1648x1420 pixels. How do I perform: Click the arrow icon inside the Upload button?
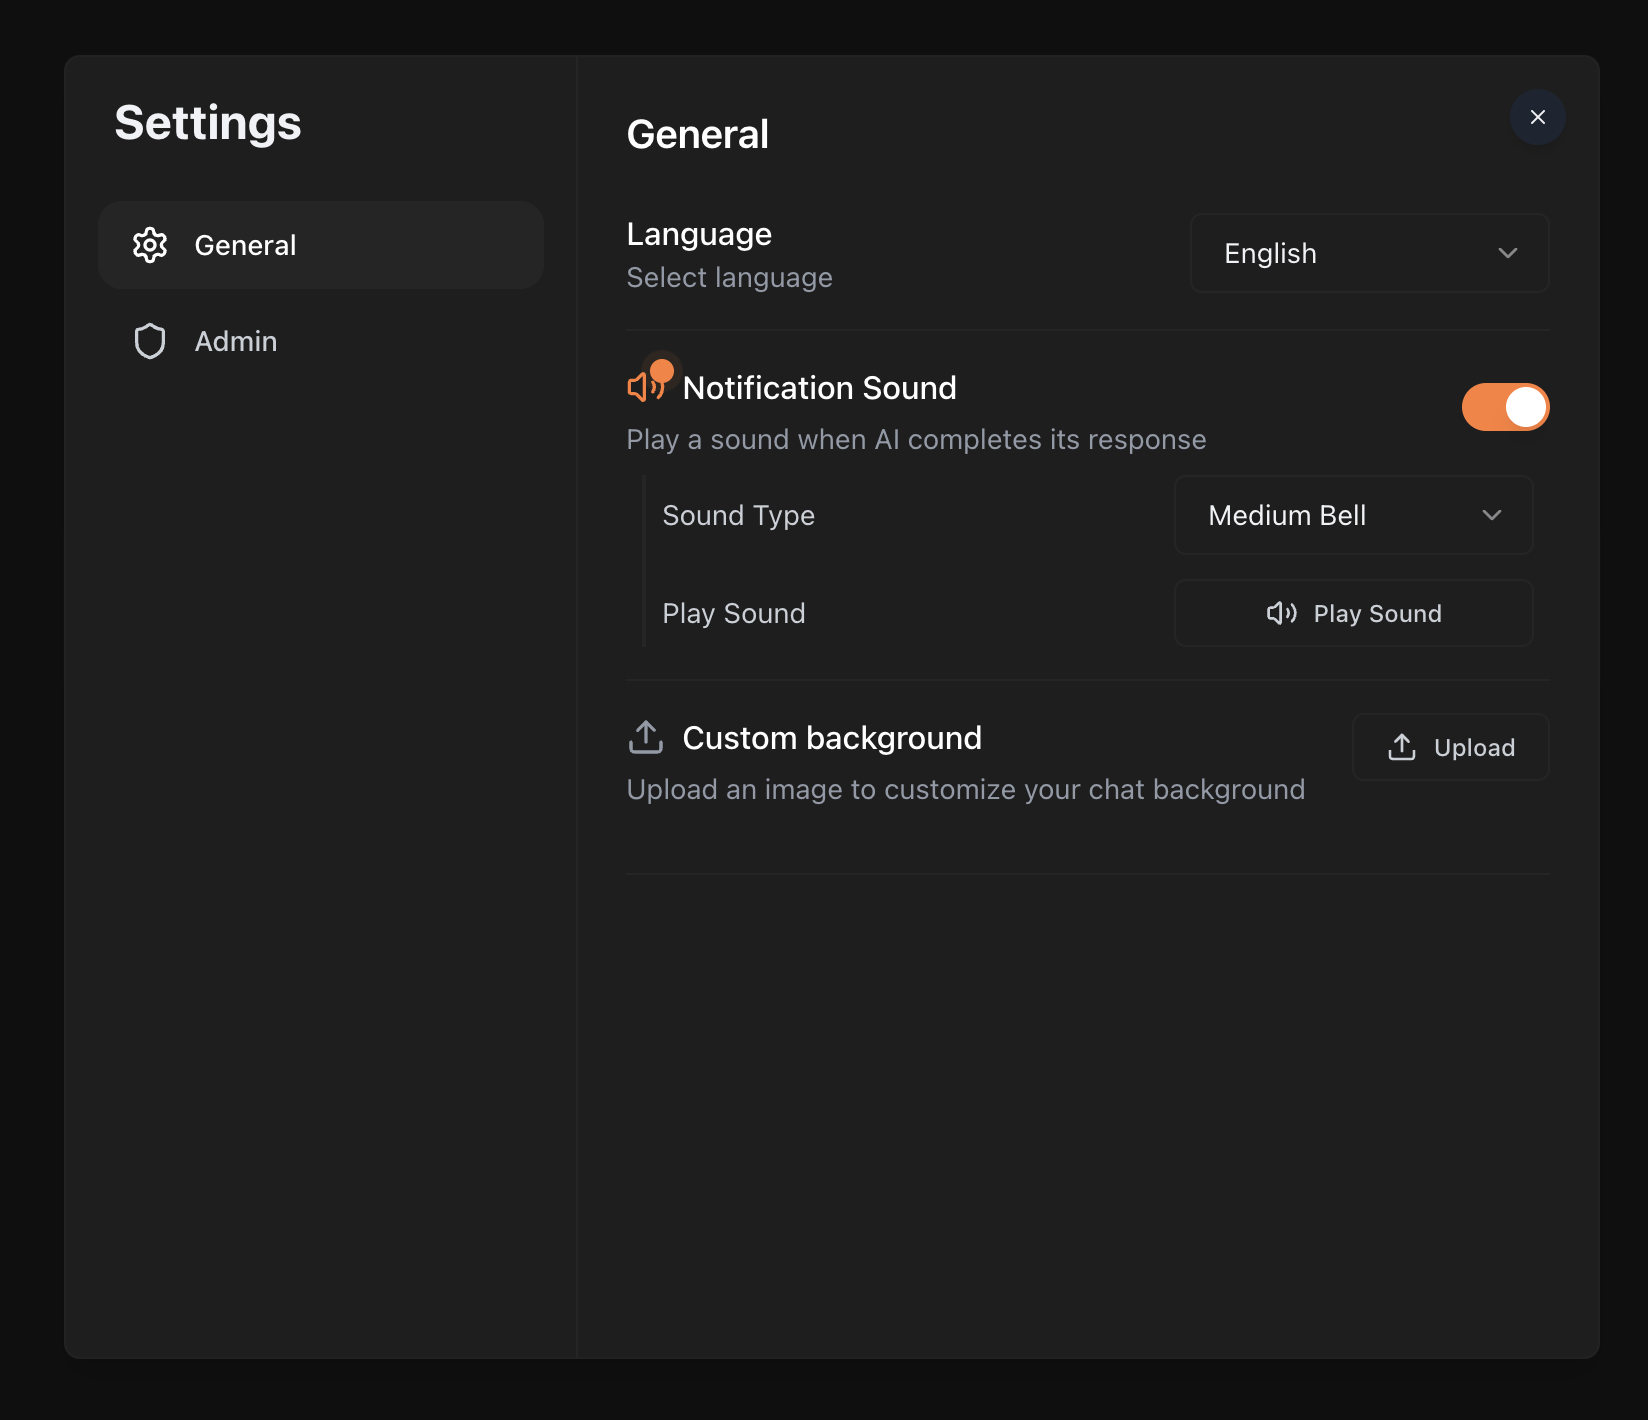pos(1402,747)
